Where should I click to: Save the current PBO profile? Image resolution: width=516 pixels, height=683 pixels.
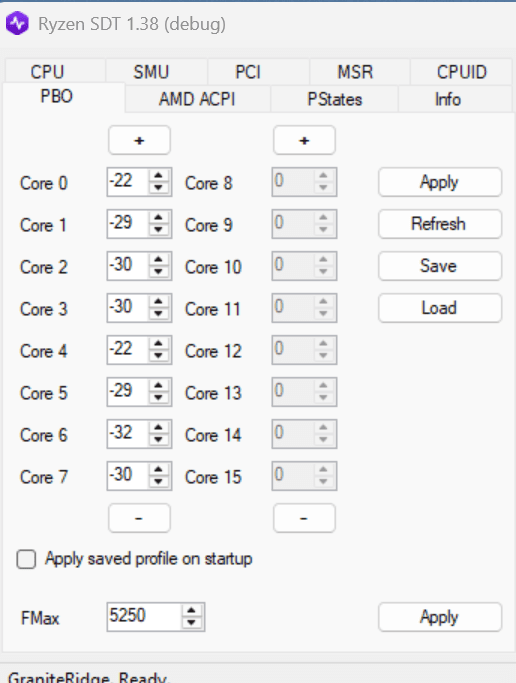[440, 266]
